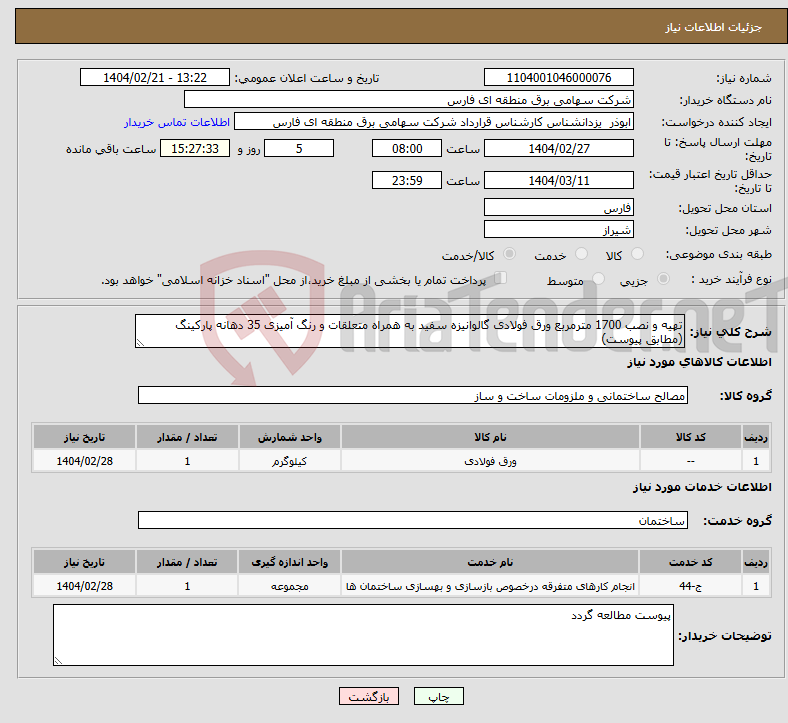Image resolution: width=788 pixels, height=723 pixels.
Task: Click goods group field مصالح ساختمانی
Action: pos(413,395)
